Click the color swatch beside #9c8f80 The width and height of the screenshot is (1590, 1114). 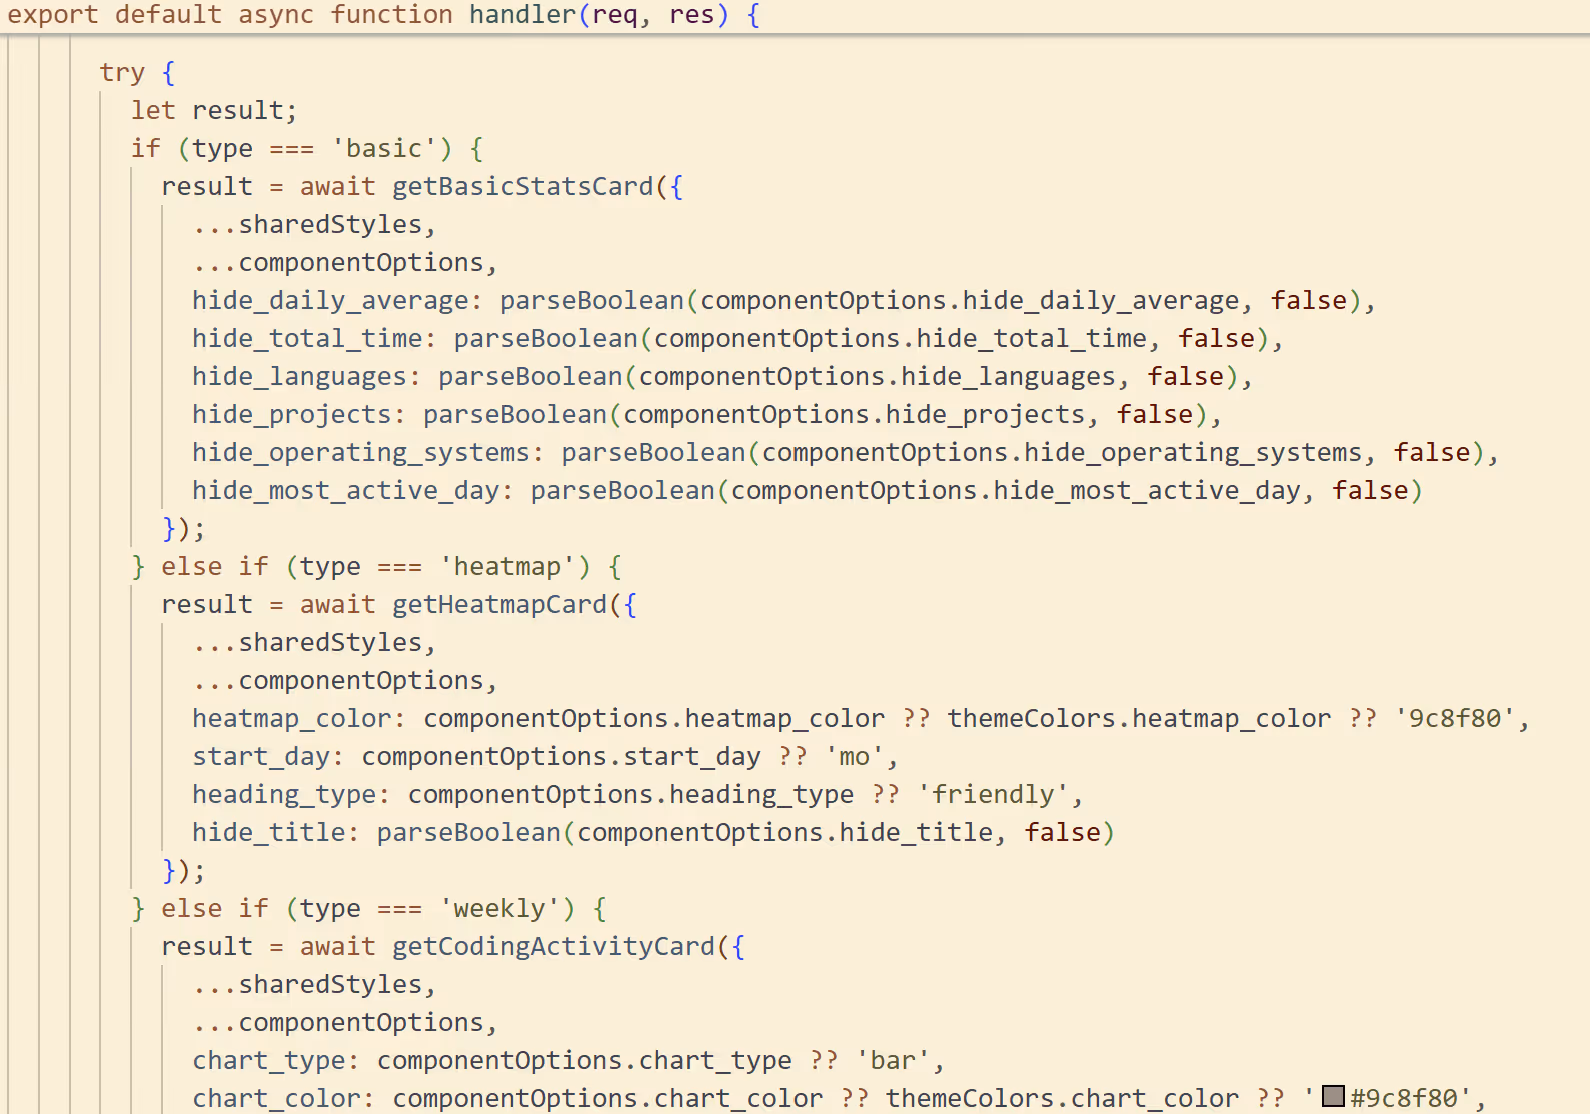[x=1332, y=1096]
